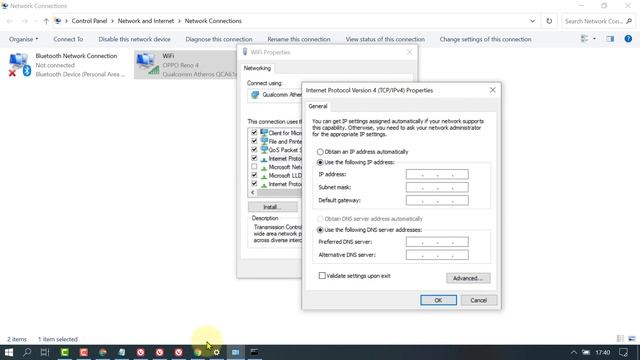
Task: Toggle the preview pane icon
Action: coord(610,39)
